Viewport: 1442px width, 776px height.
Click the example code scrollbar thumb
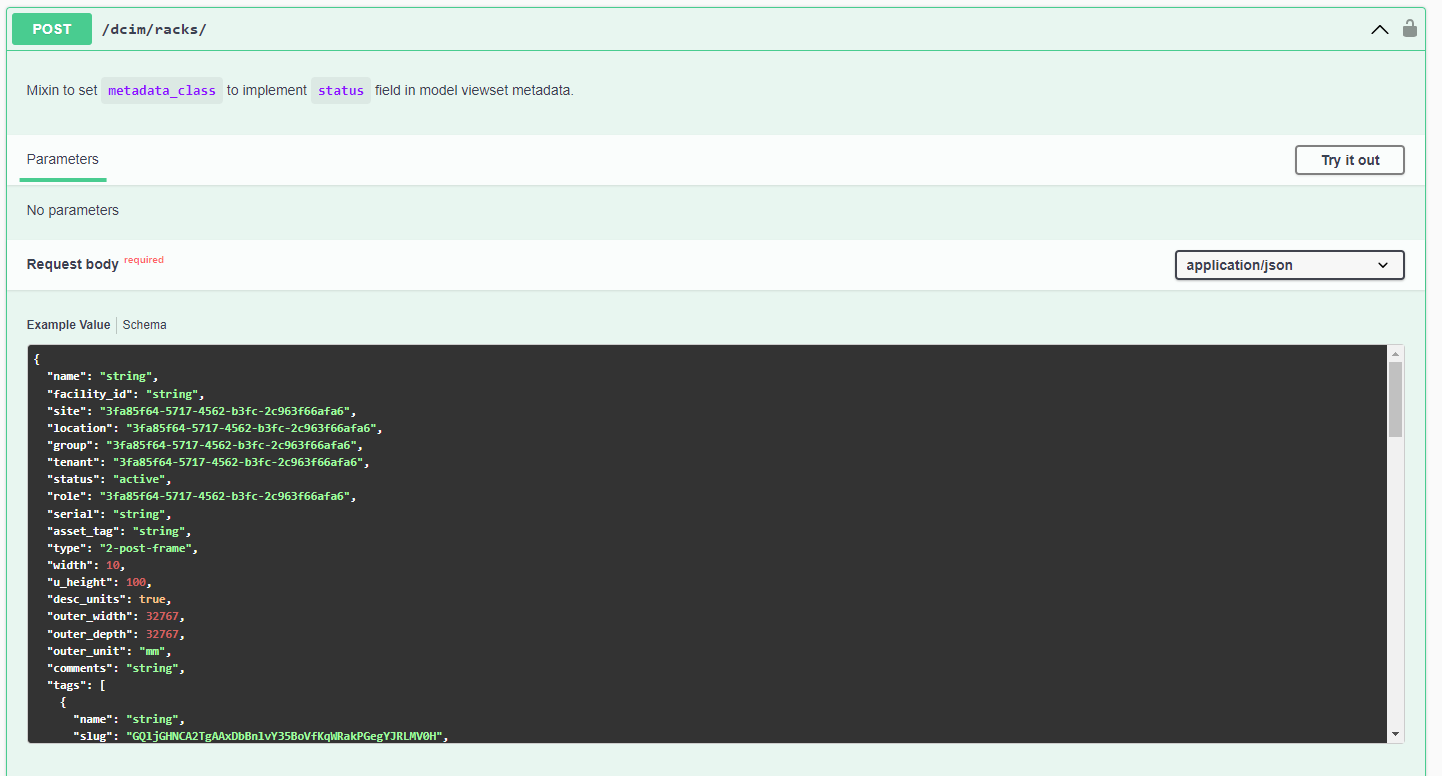point(1395,400)
